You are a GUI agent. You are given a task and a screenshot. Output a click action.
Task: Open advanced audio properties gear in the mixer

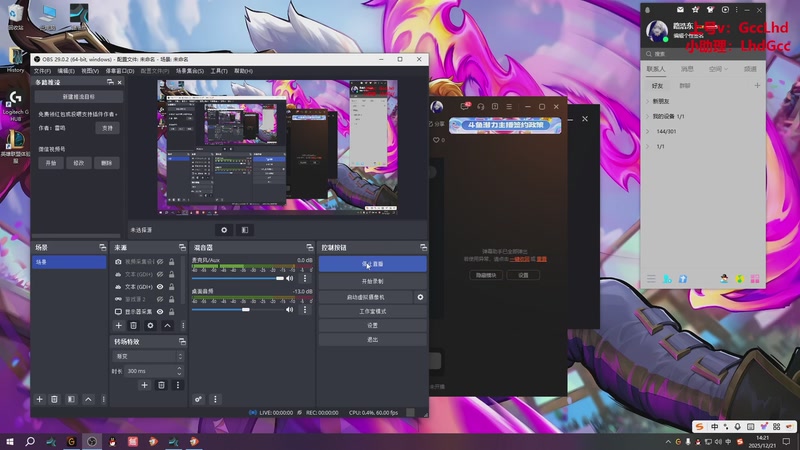pyautogui.click(x=198, y=399)
